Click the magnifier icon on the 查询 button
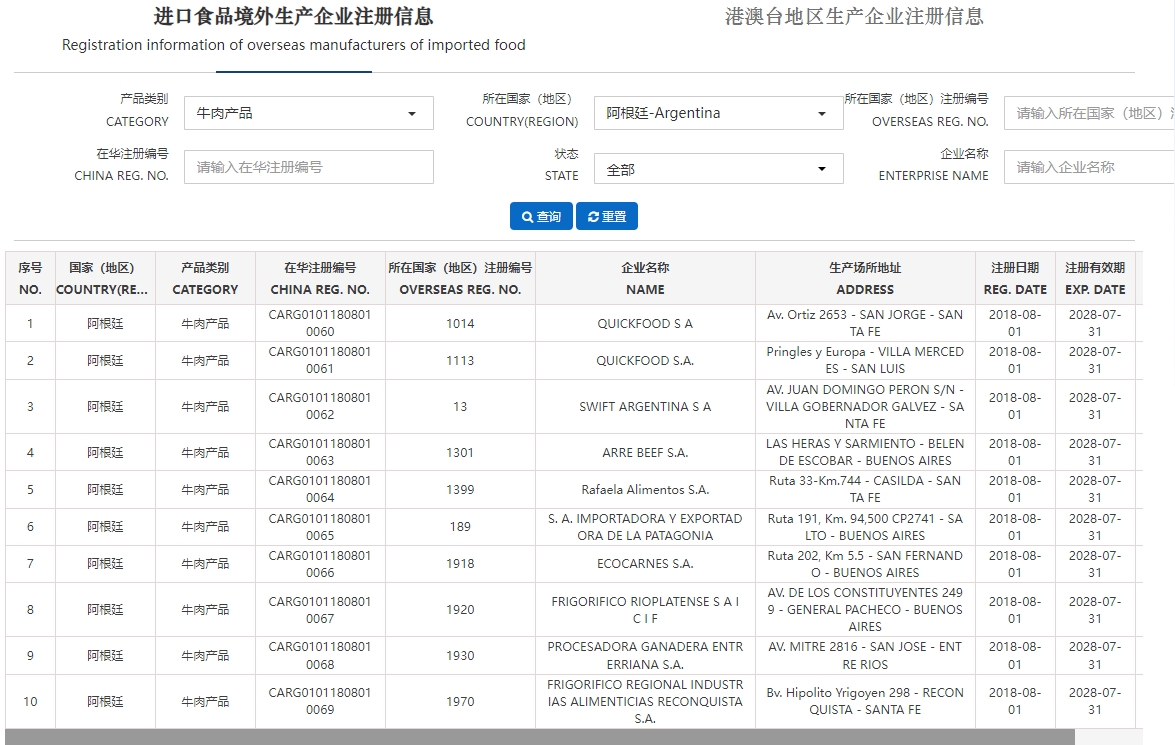Screen dimensions: 1175x745 (528, 216)
